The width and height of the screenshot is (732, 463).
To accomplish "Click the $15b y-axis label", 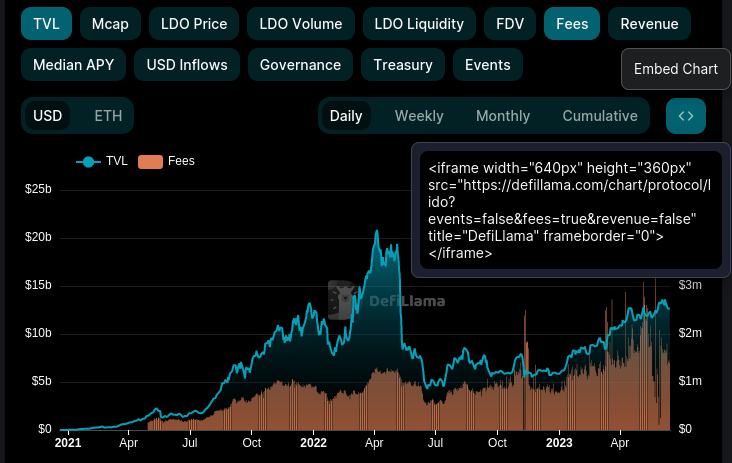I will (x=38, y=285).
